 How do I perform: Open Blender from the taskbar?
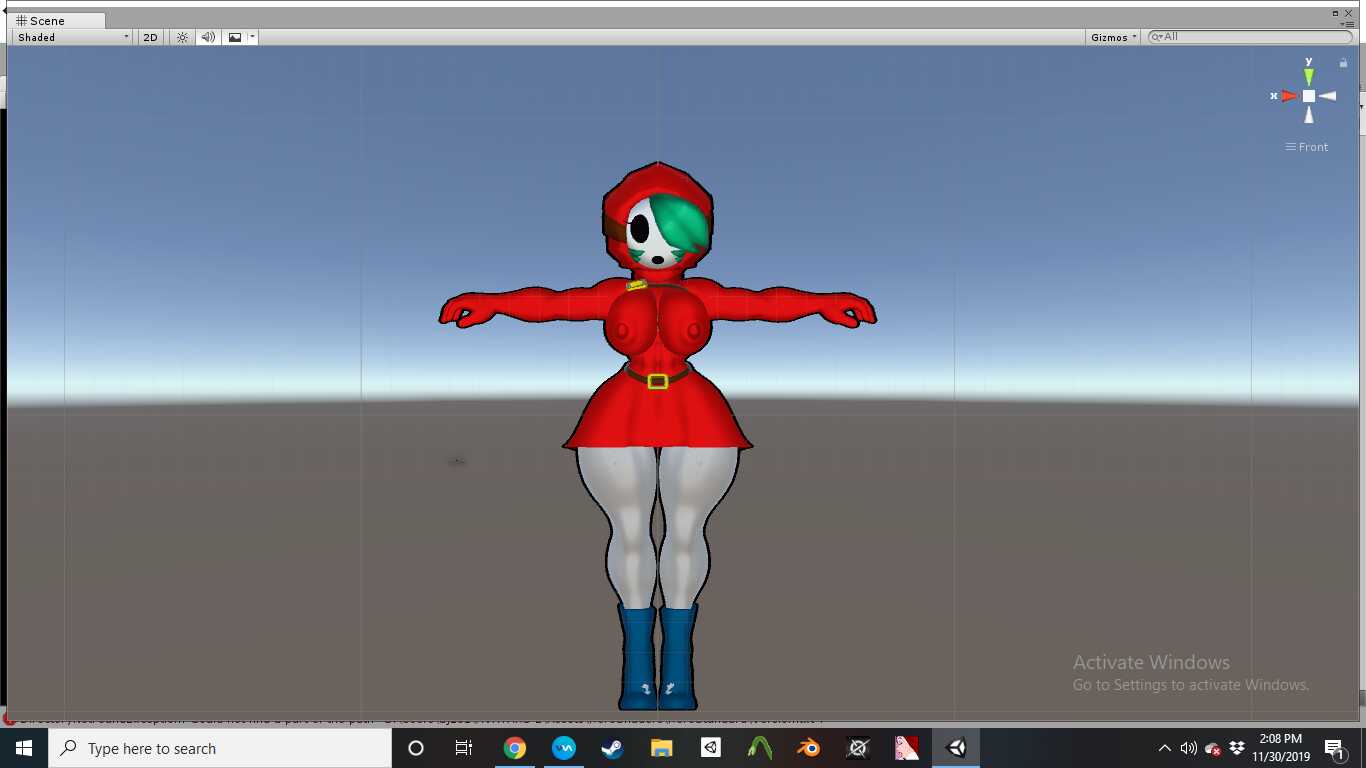809,748
